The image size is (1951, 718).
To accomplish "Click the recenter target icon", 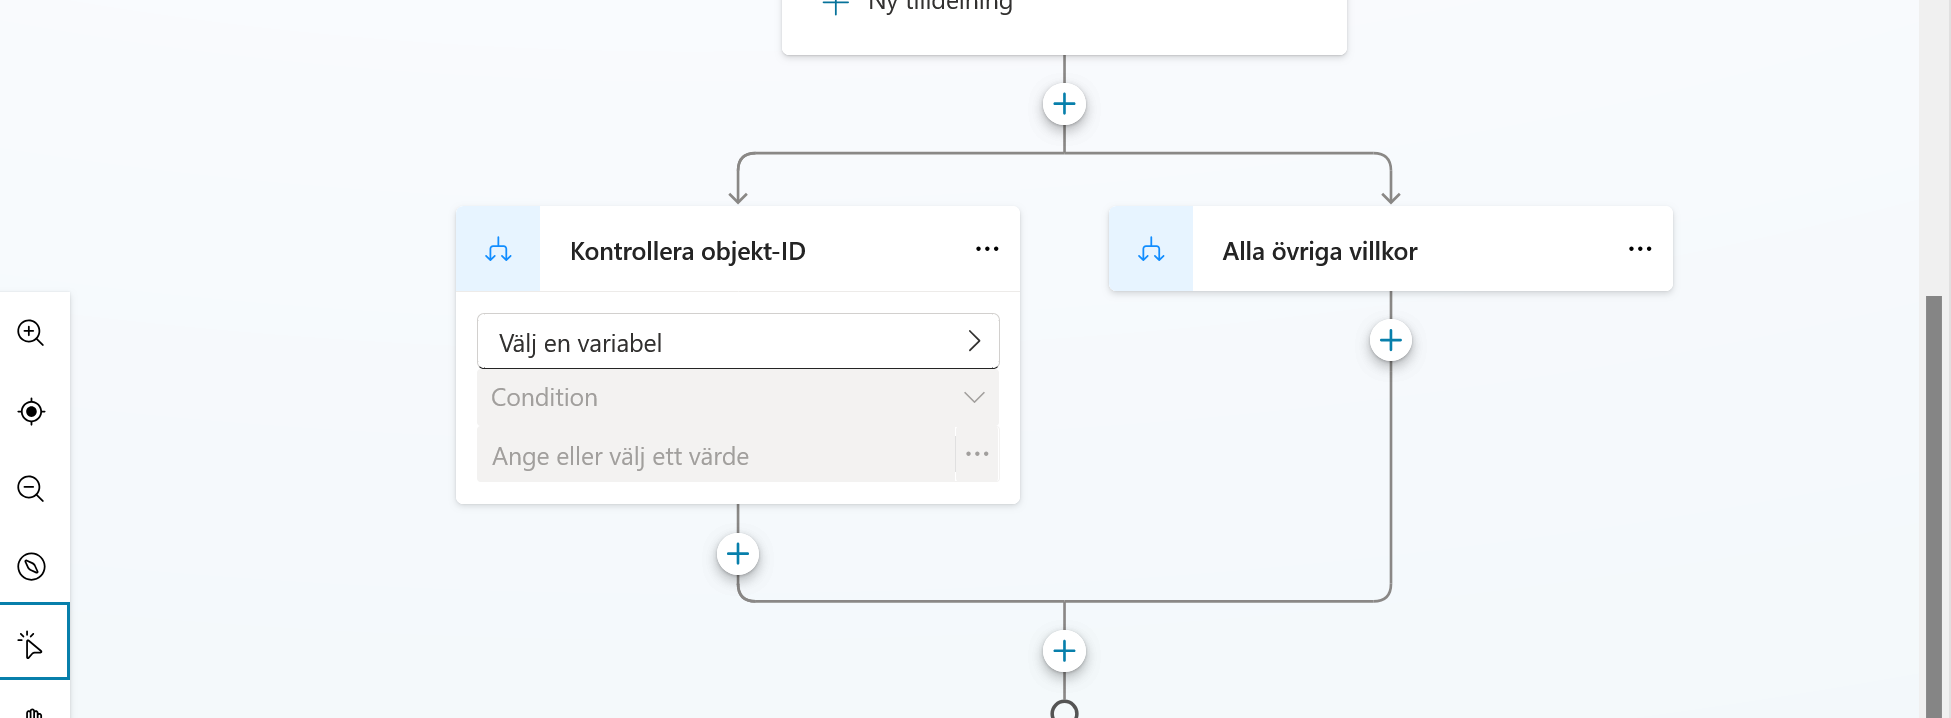I will pos(31,411).
